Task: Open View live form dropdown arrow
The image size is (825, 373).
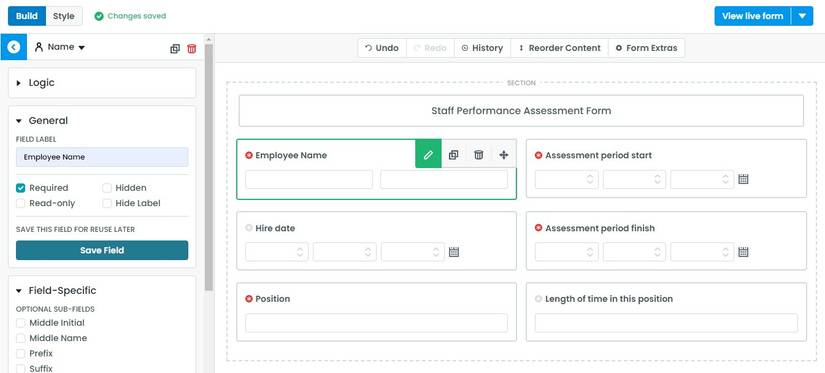Action: click(802, 16)
